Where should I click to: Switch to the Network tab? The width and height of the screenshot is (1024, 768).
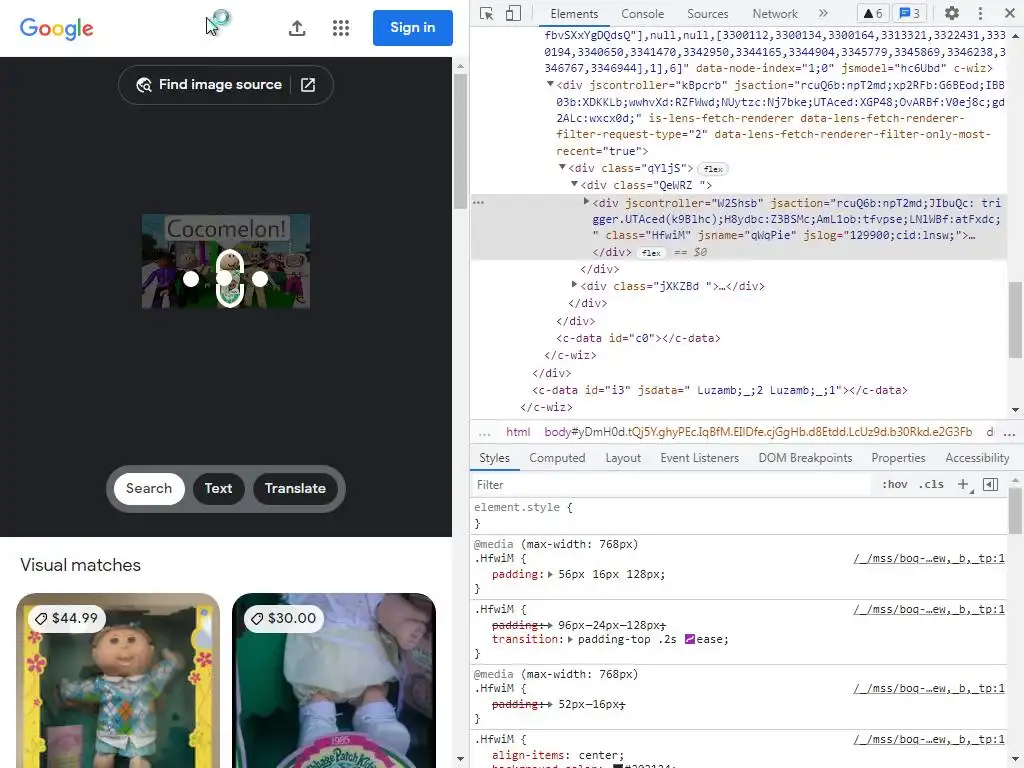(775, 14)
